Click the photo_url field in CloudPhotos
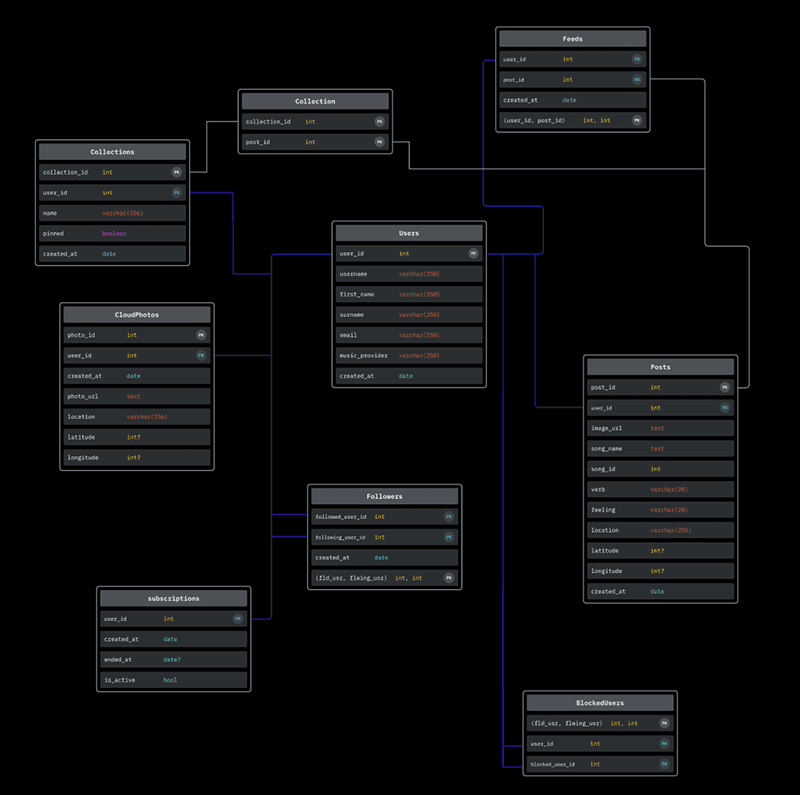Screen dimensions: 800x795 coord(137,396)
